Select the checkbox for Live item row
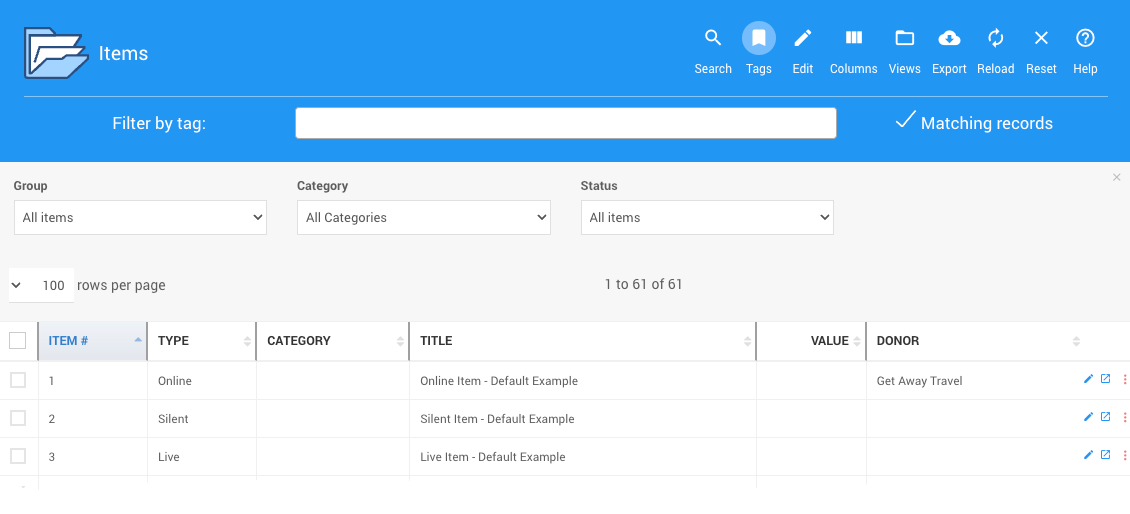 pos(18,456)
